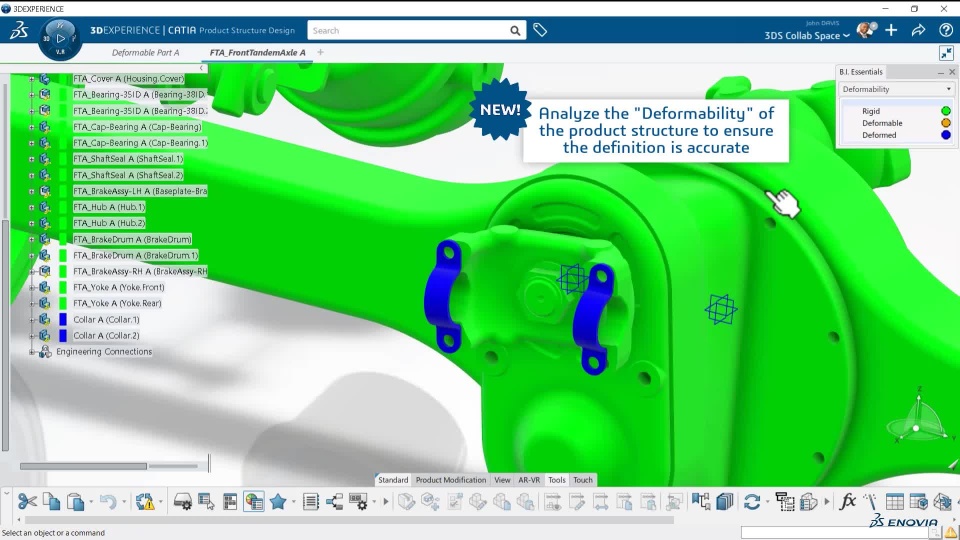
Task: Open the AR-VR toolbar tab
Action: 529,480
